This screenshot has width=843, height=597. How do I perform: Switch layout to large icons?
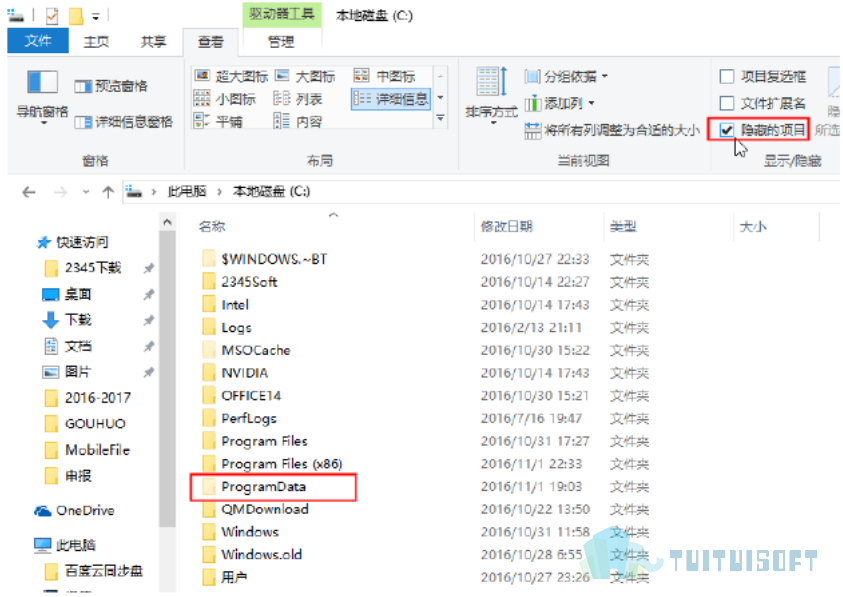point(305,76)
